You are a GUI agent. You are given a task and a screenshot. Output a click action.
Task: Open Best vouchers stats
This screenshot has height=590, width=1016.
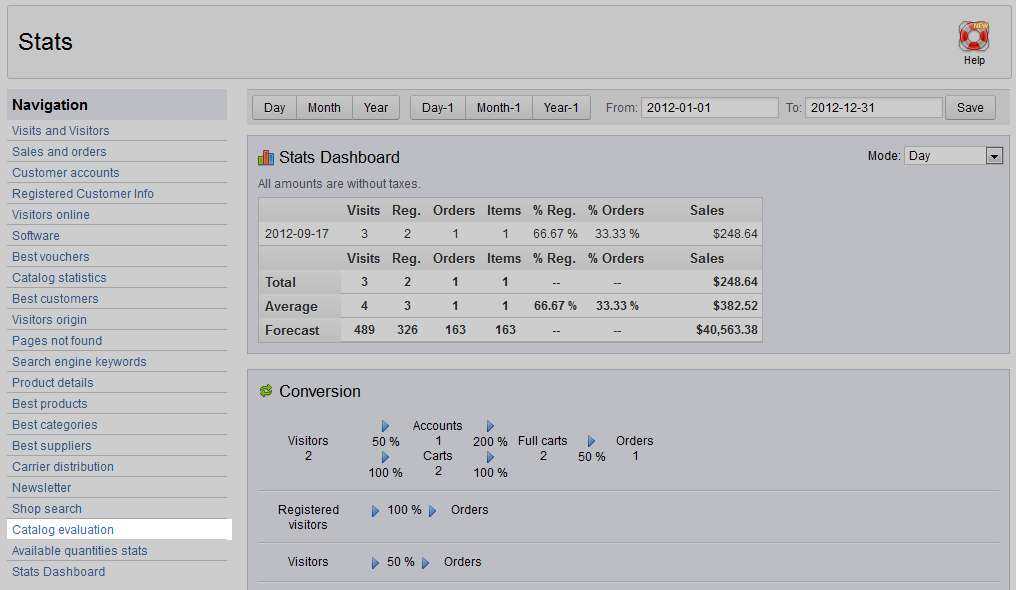[51, 257]
